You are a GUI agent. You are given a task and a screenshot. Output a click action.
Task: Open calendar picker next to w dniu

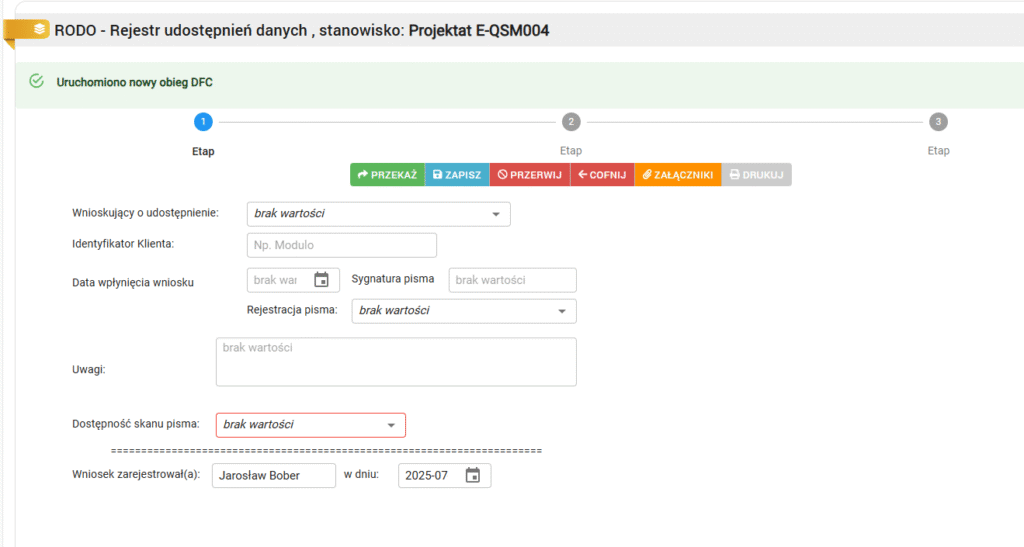pos(473,476)
